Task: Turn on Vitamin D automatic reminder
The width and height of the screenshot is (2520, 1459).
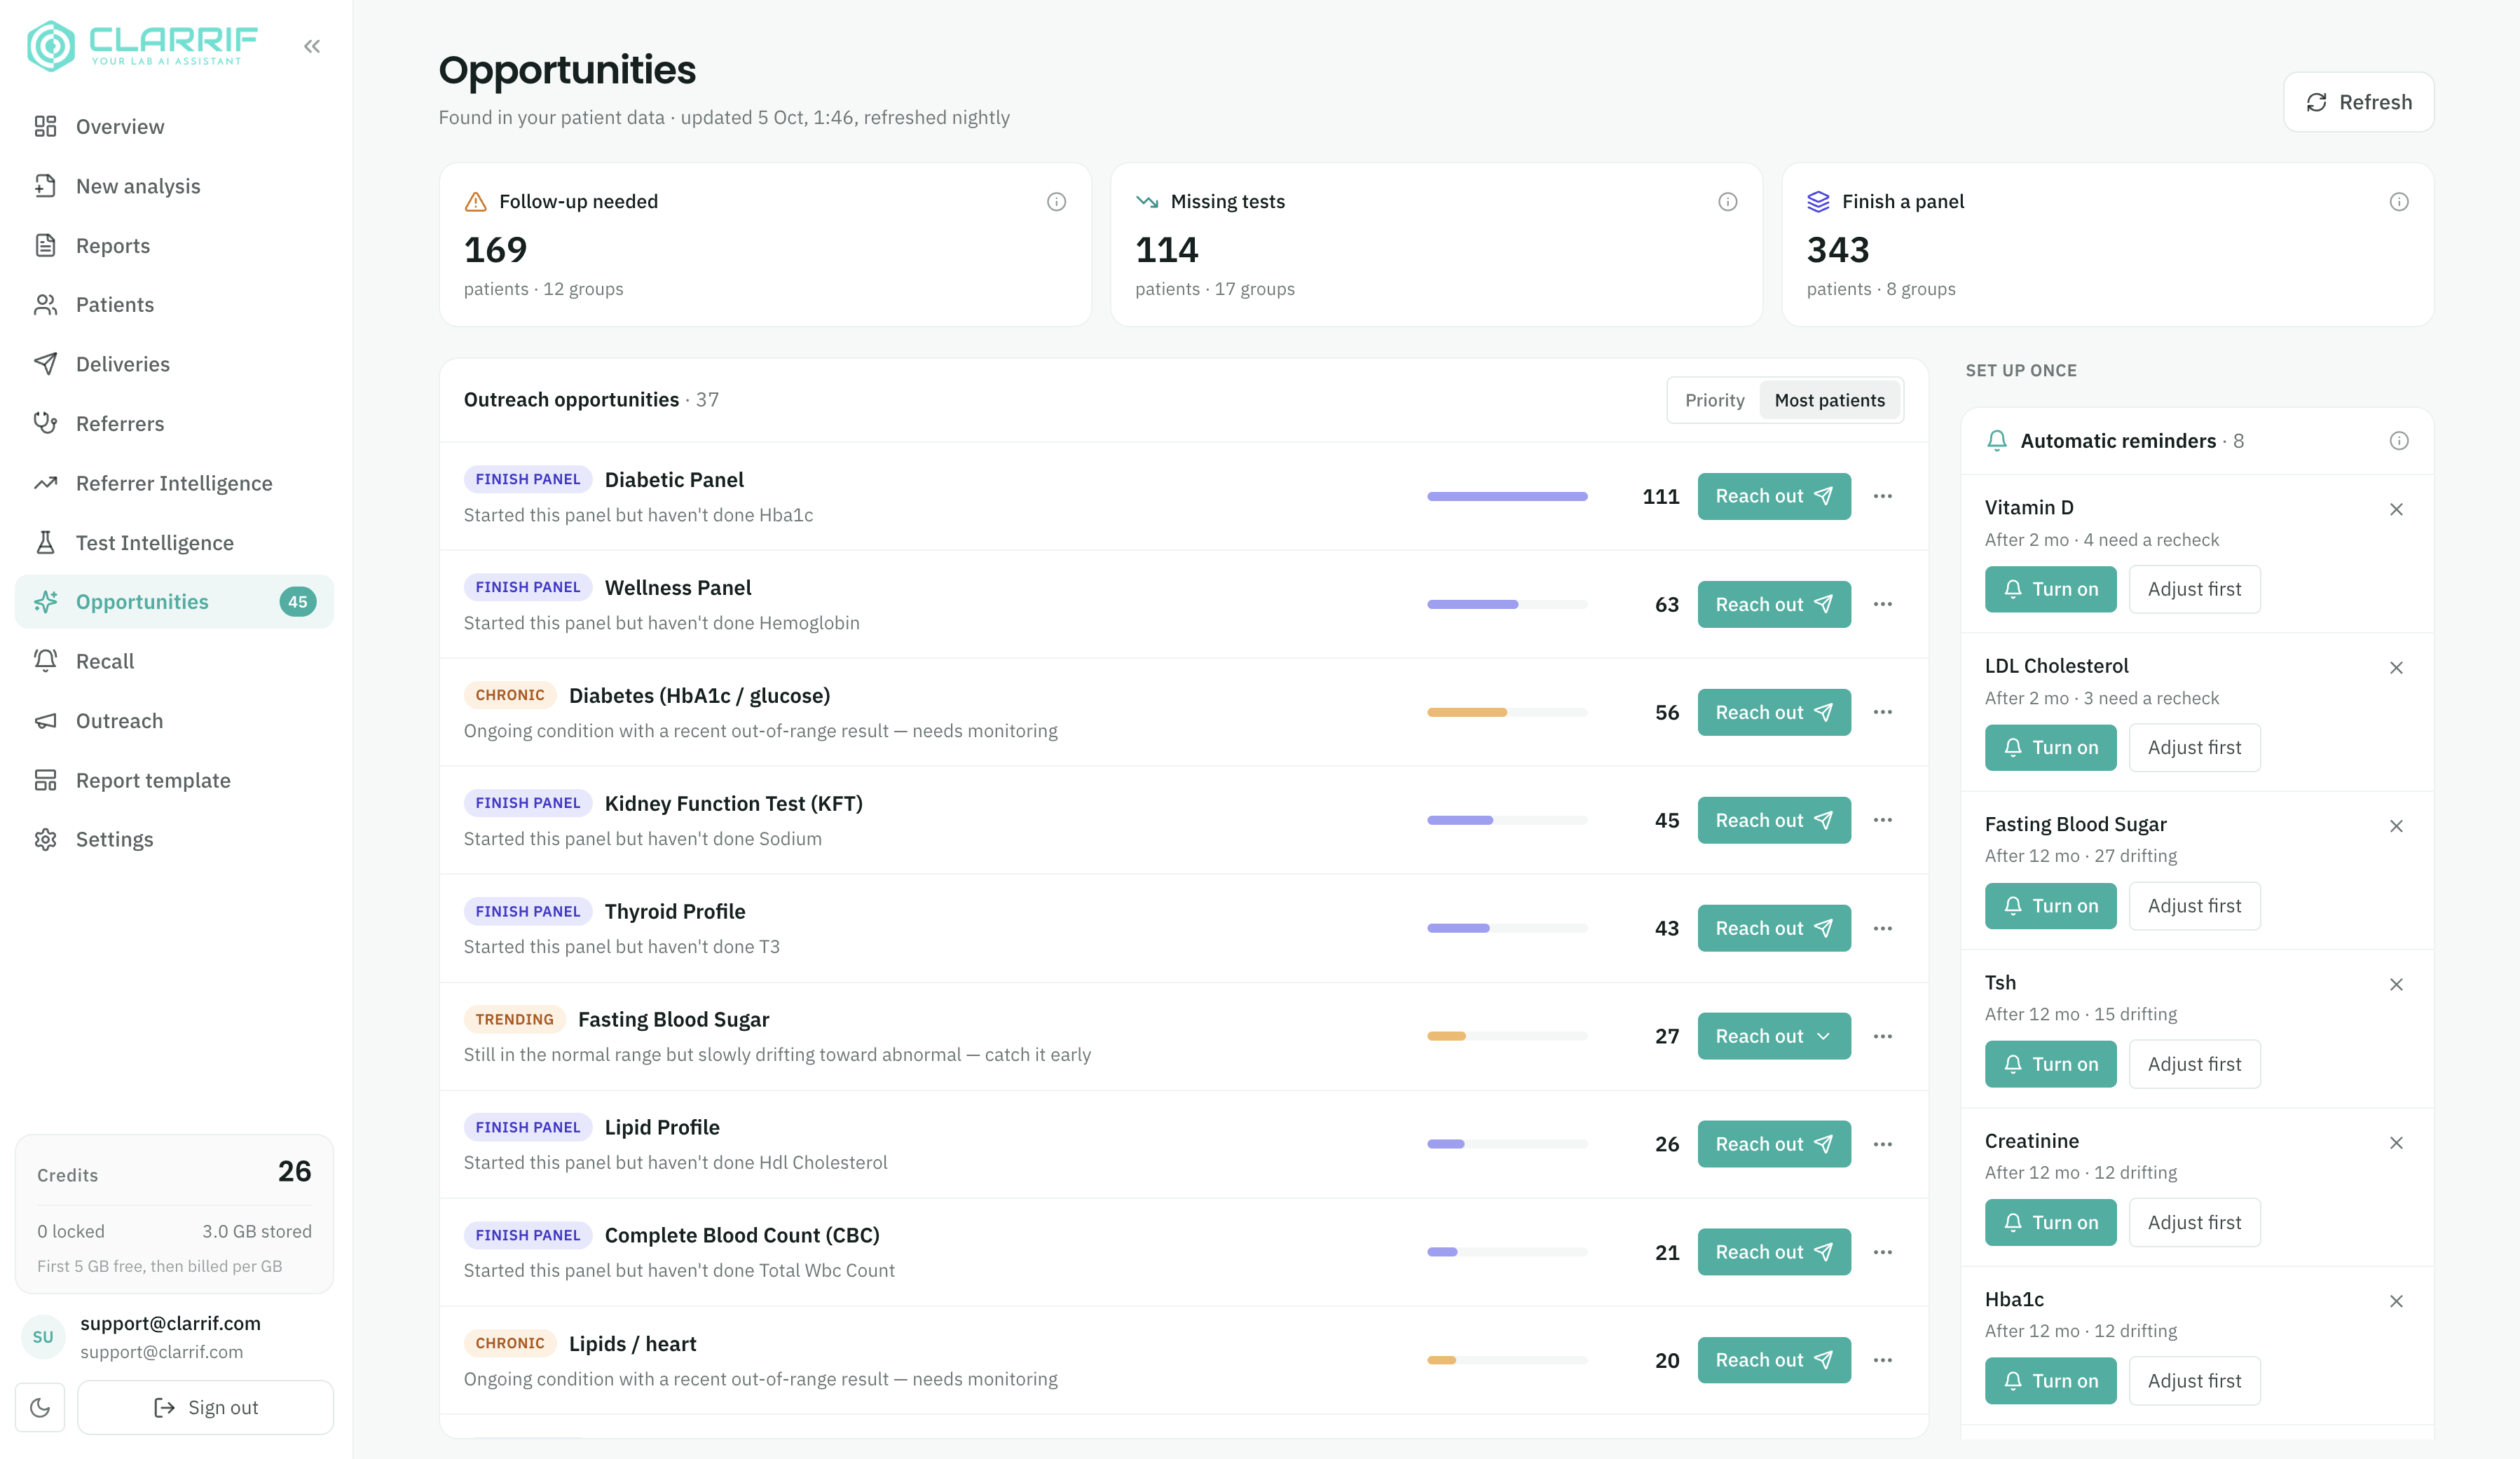Action: pos(2050,589)
